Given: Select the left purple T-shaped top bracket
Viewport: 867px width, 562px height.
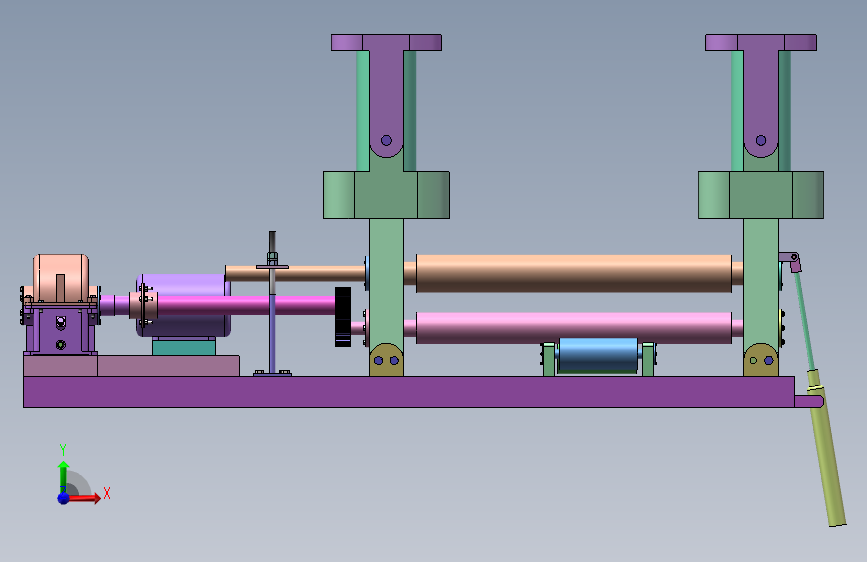Looking at the screenshot, I should click(386, 95).
